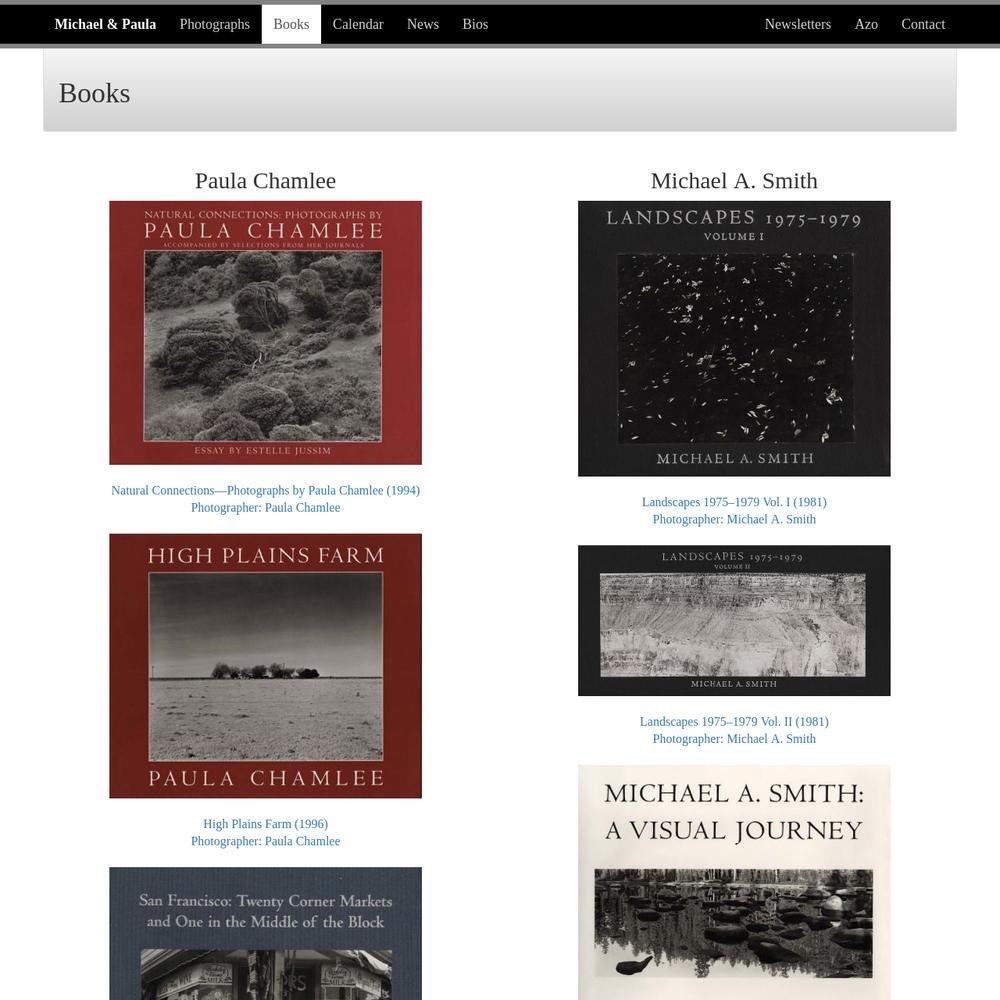The width and height of the screenshot is (1000, 1000).
Task: Open the Newsletters page
Action: (798, 24)
